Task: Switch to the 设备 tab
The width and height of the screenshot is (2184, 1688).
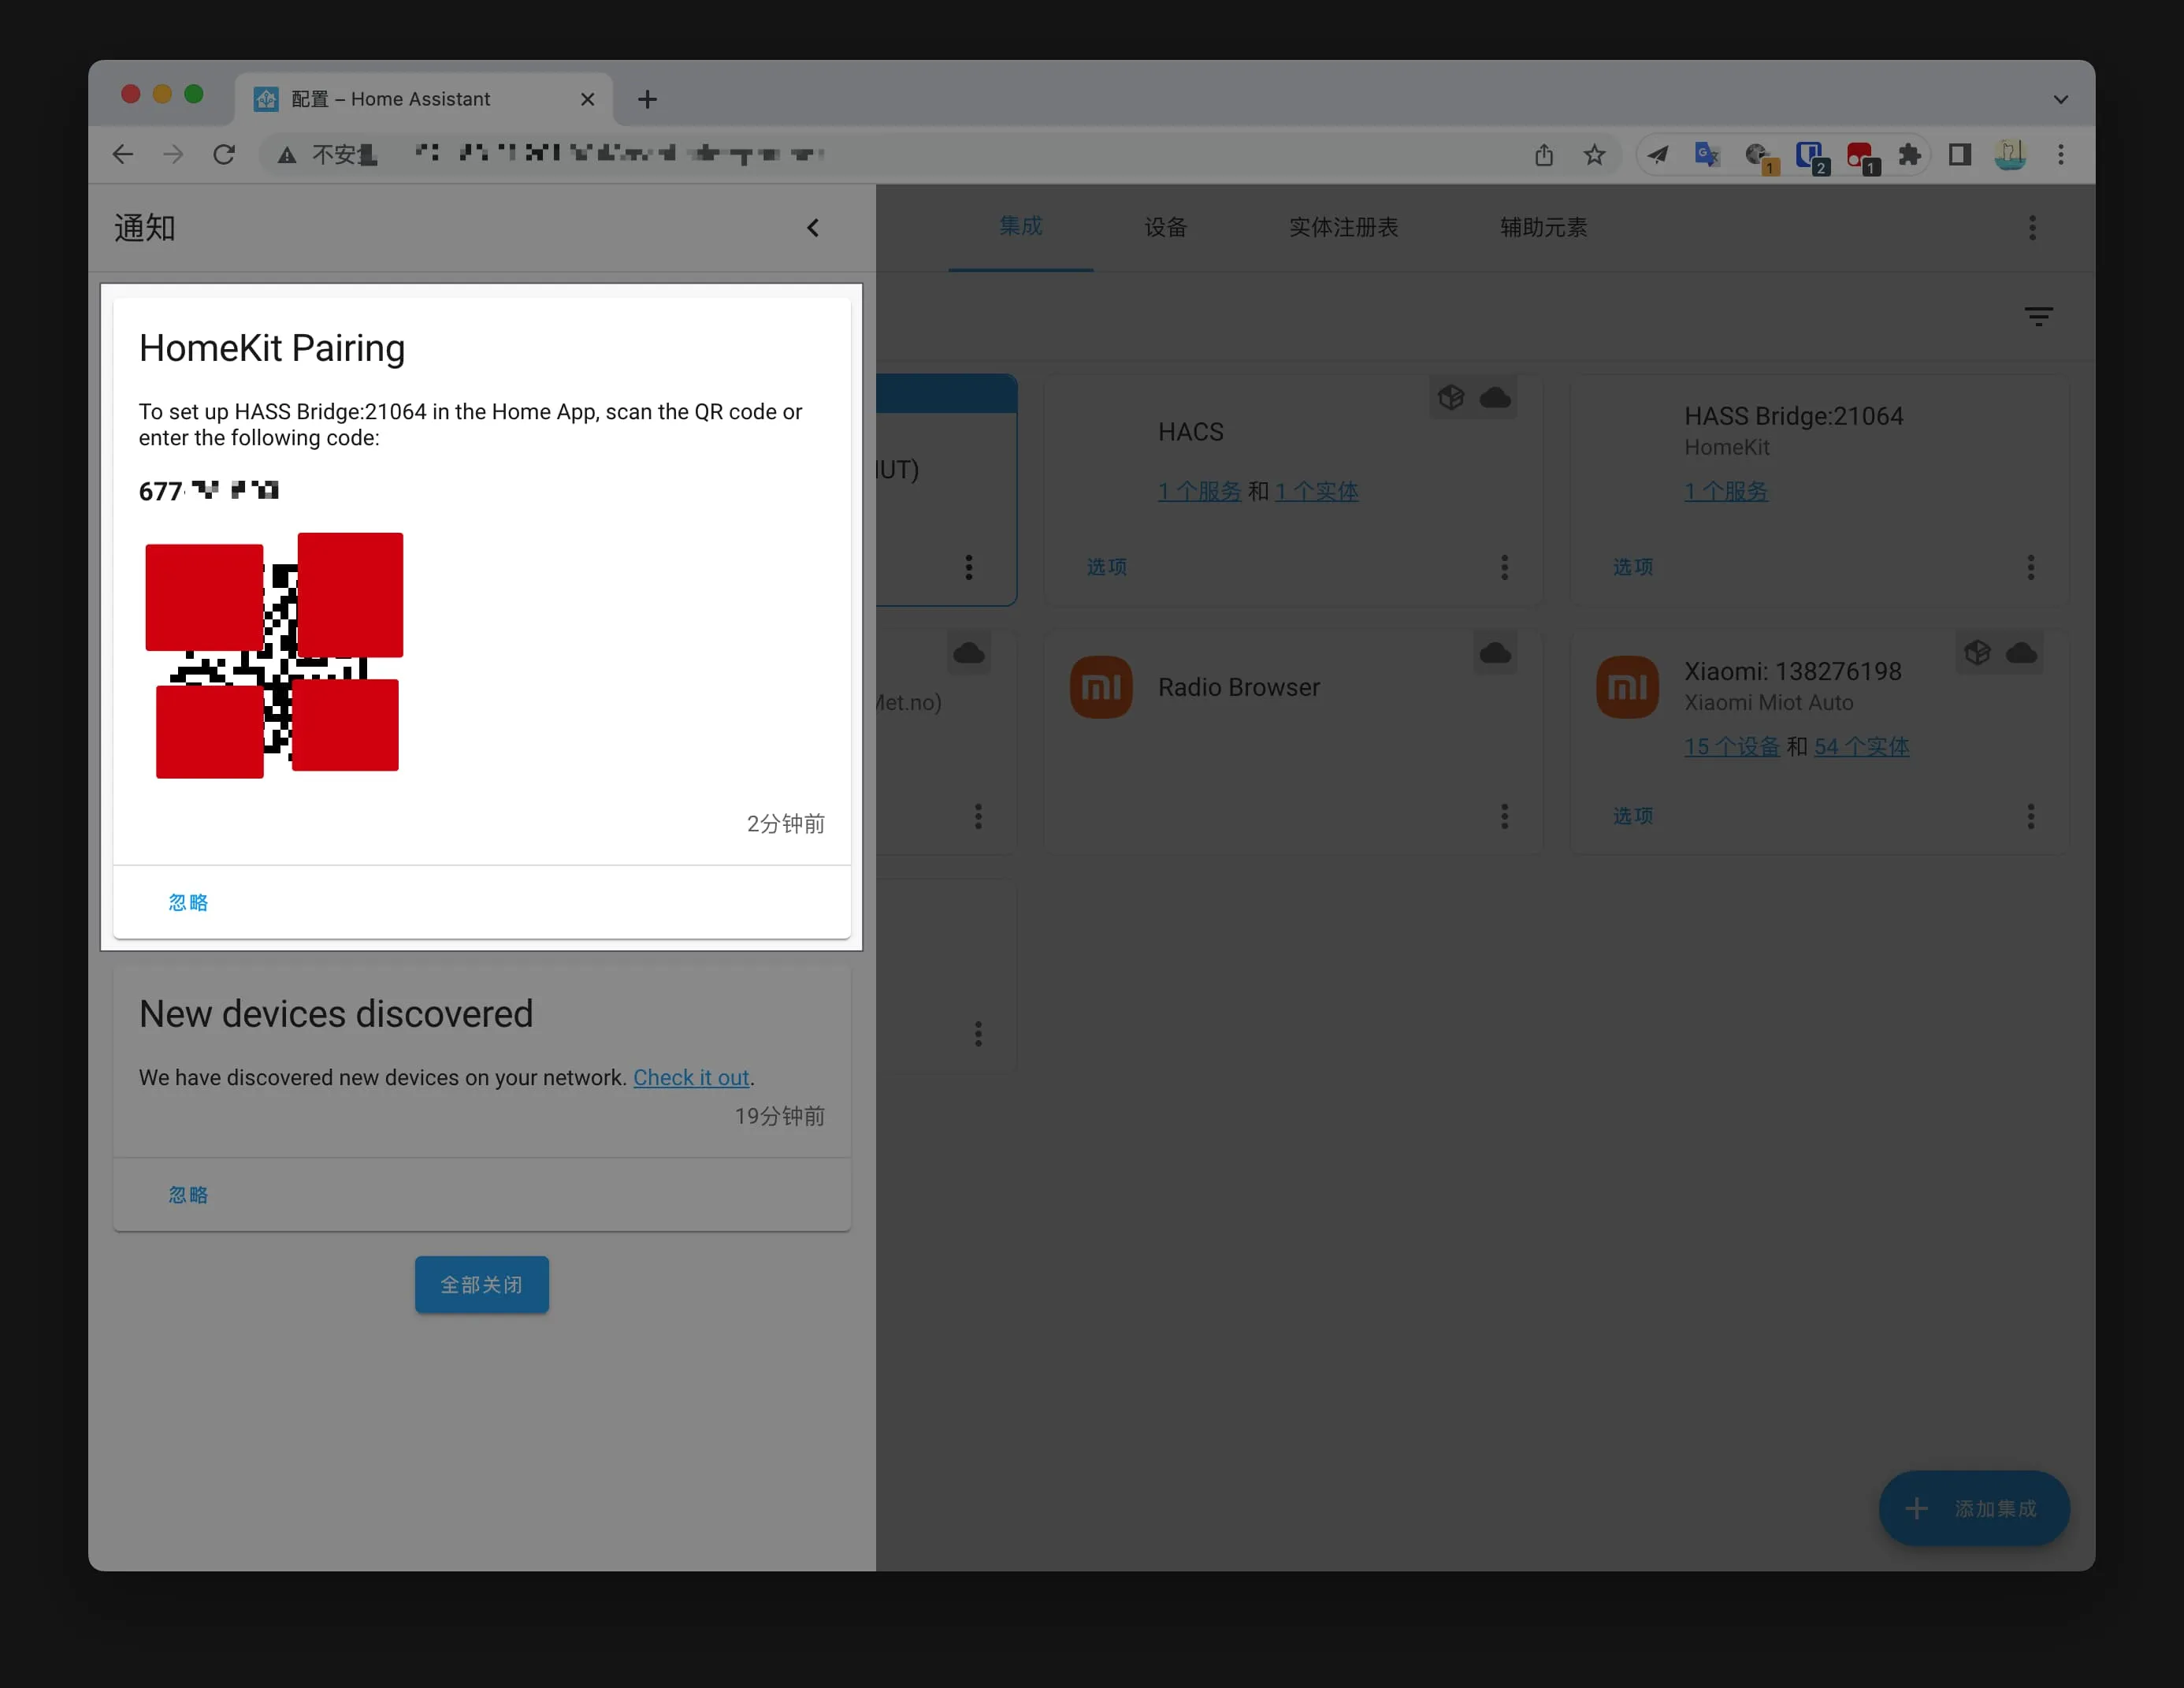Action: point(1165,227)
